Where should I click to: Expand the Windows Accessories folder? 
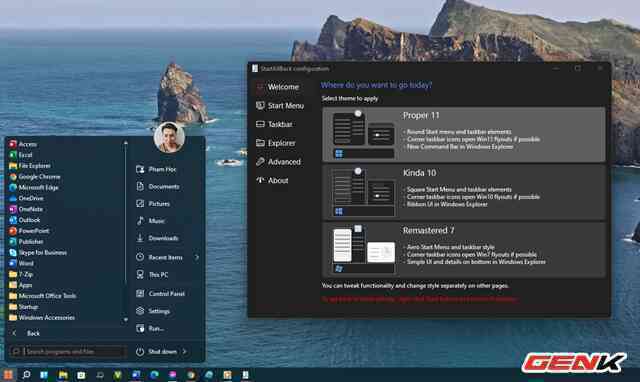[x=42, y=318]
